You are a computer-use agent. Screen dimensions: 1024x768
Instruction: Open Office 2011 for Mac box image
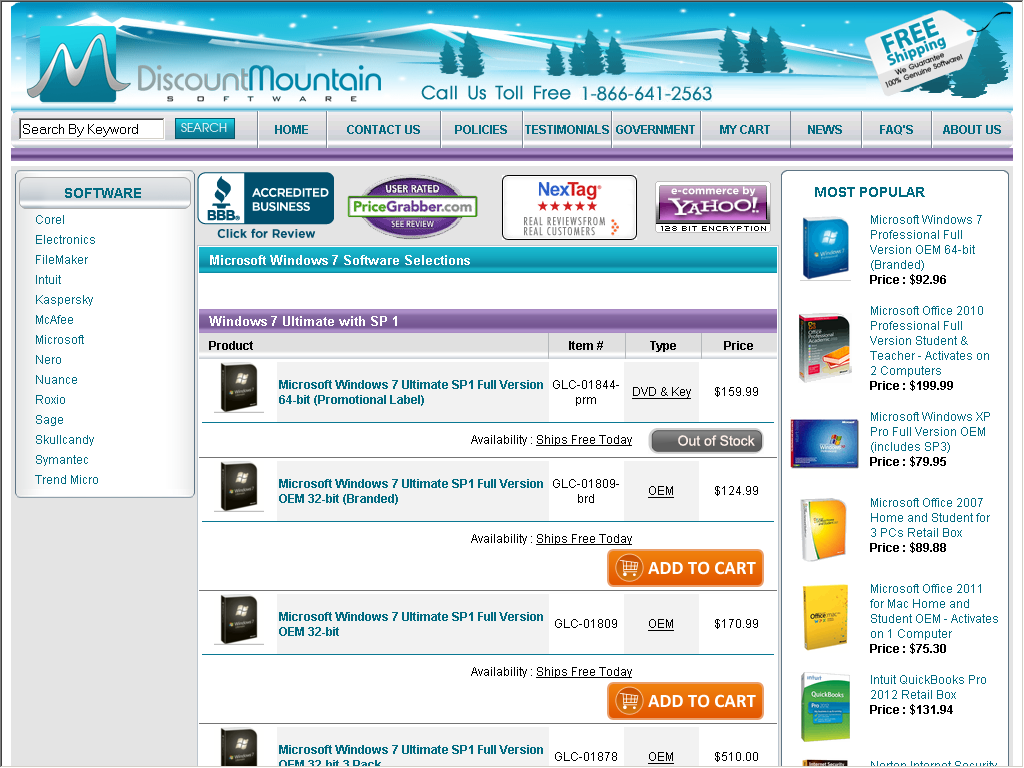point(825,617)
